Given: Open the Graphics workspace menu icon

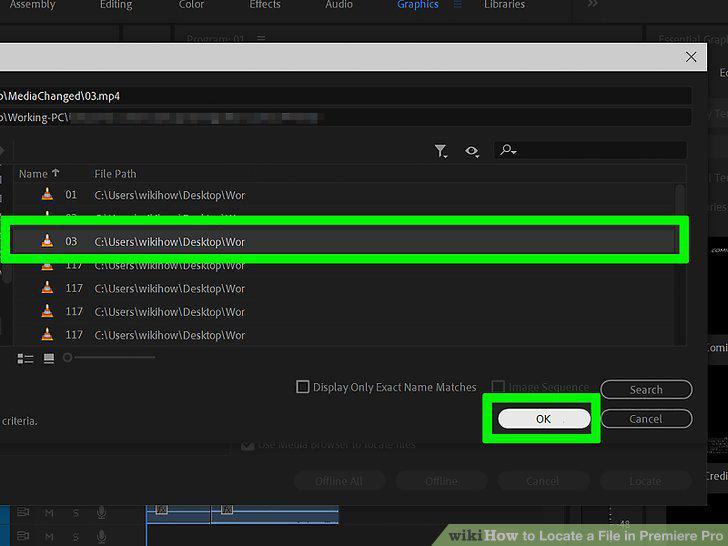Looking at the screenshot, I should coord(458,4).
